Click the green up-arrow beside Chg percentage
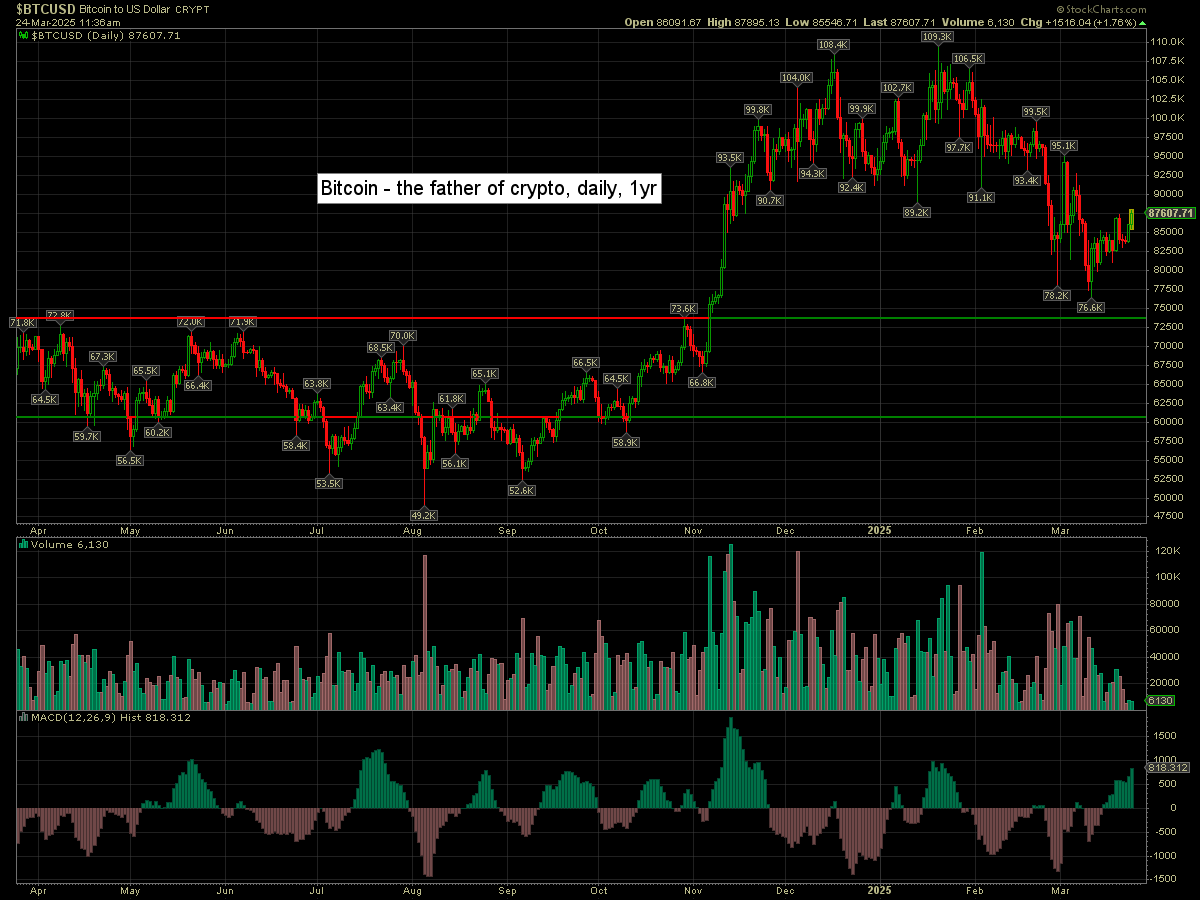This screenshot has height=900, width=1200. [x=1144, y=21]
